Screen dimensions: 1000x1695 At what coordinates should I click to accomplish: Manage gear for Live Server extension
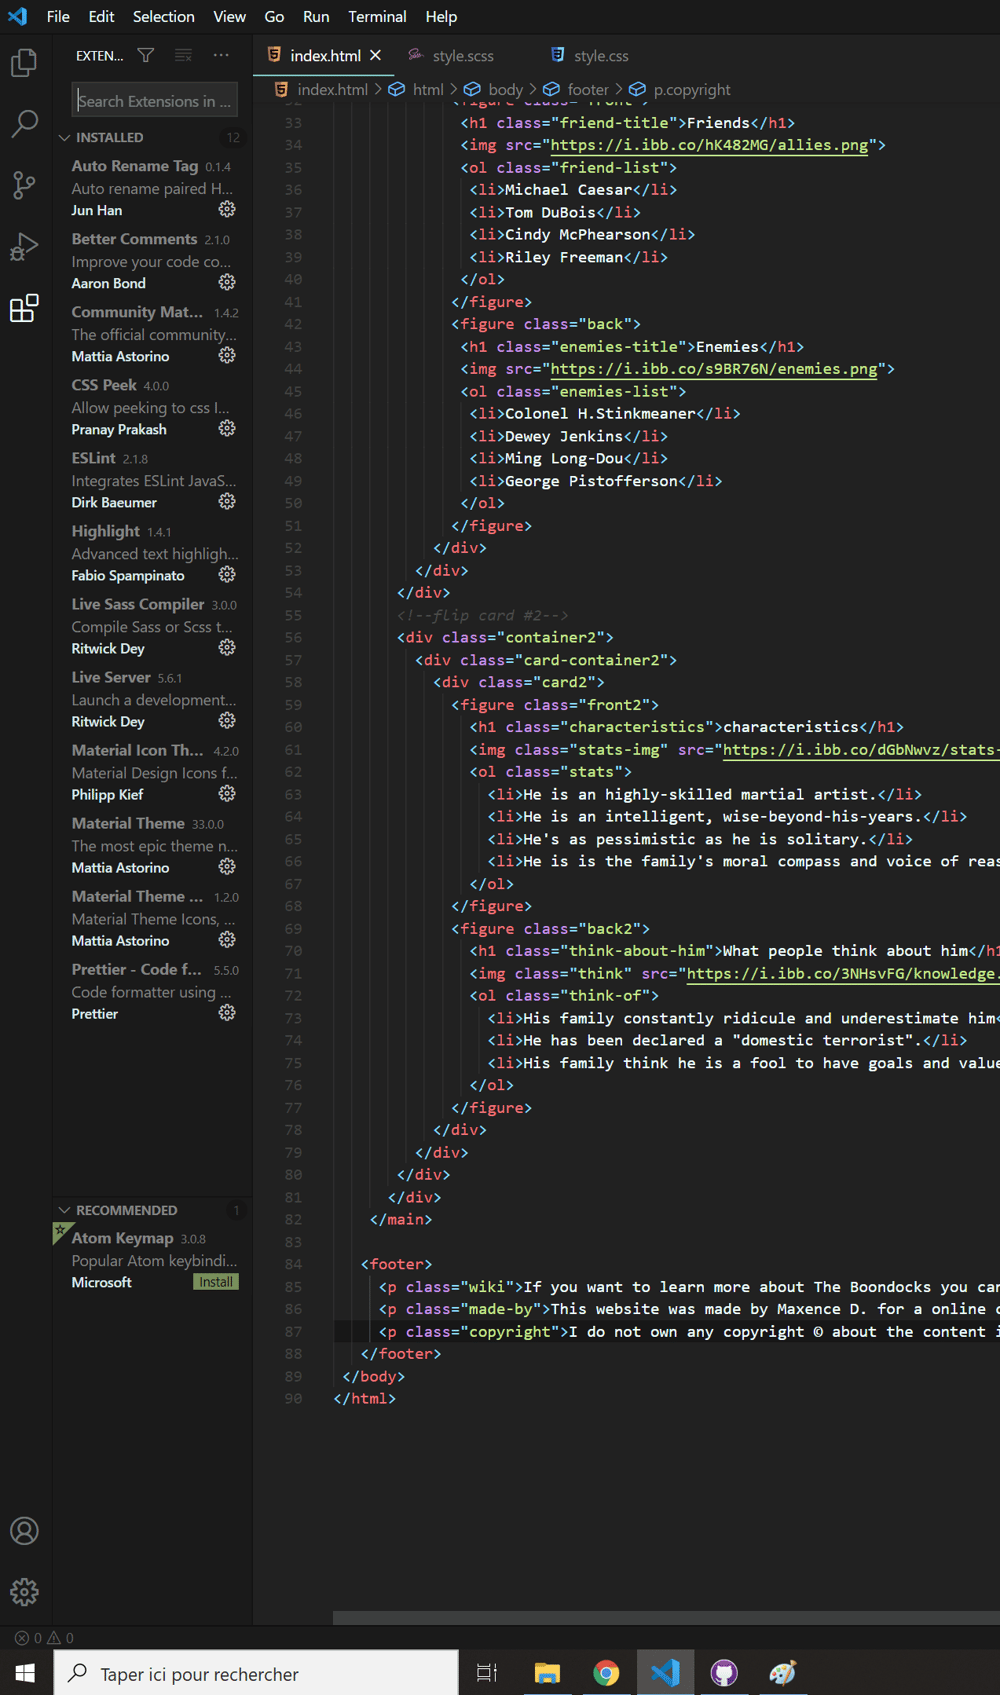227,720
